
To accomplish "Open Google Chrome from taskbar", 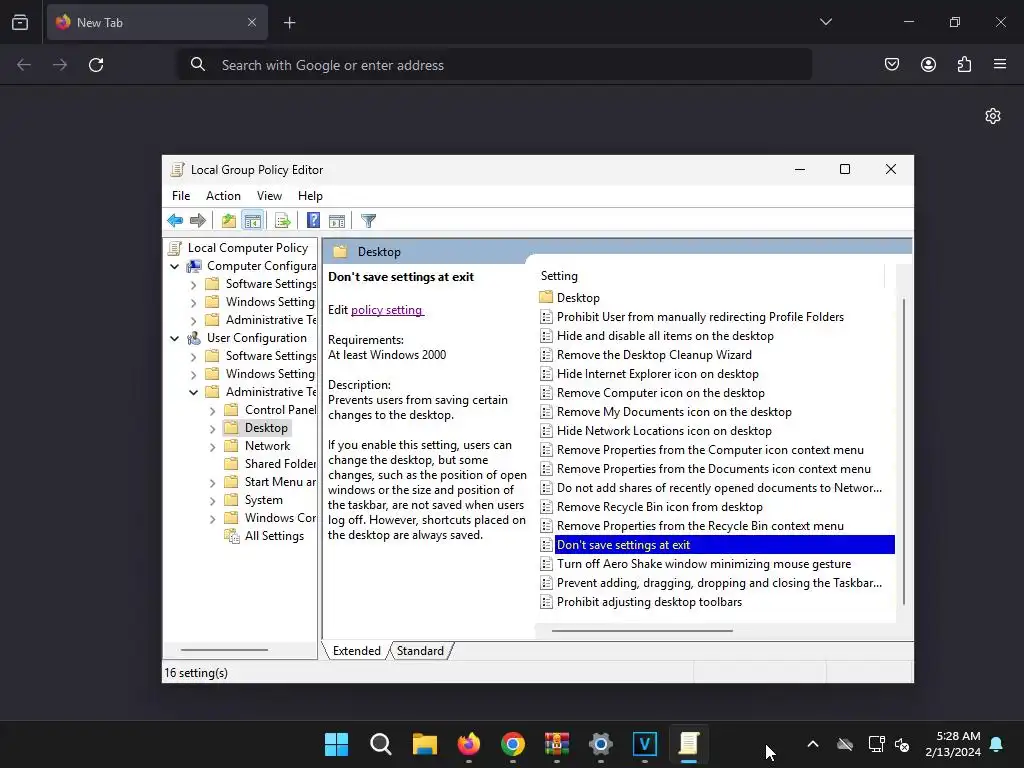I will [x=513, y=744].
